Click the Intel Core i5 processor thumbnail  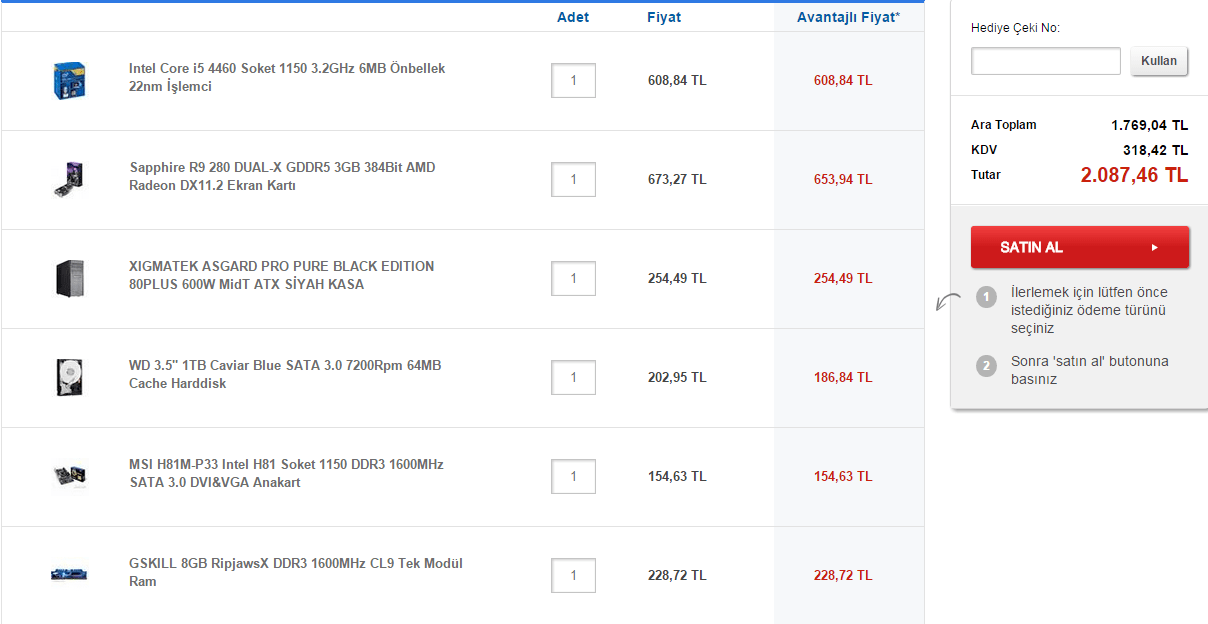coord(69,80)
